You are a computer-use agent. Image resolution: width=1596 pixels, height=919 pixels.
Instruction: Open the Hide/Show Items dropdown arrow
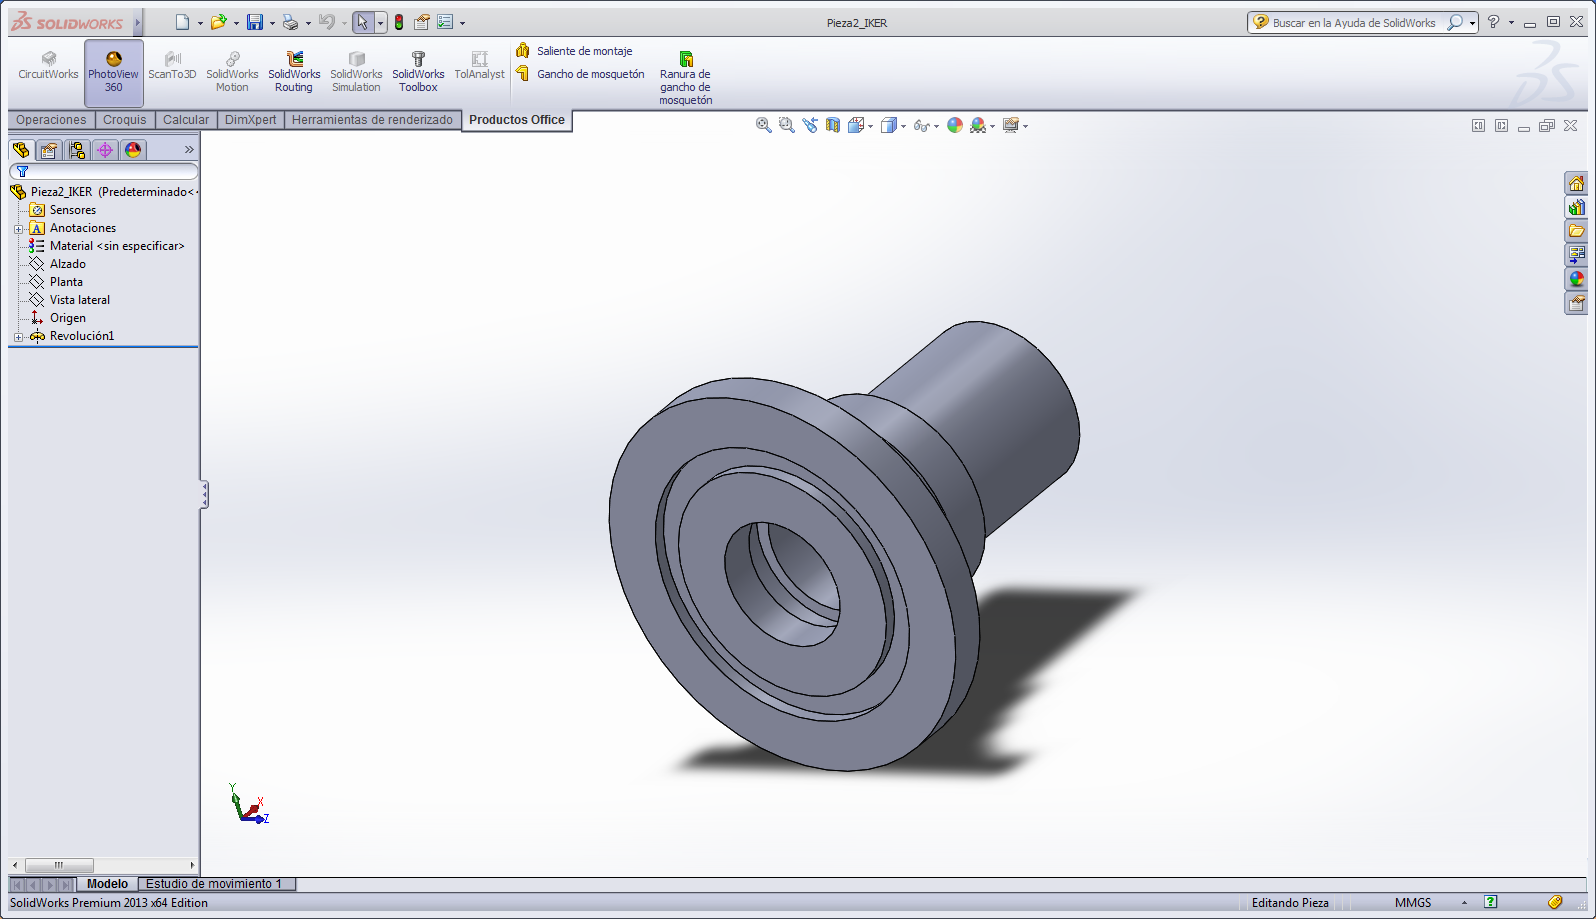tap(936, 126)
